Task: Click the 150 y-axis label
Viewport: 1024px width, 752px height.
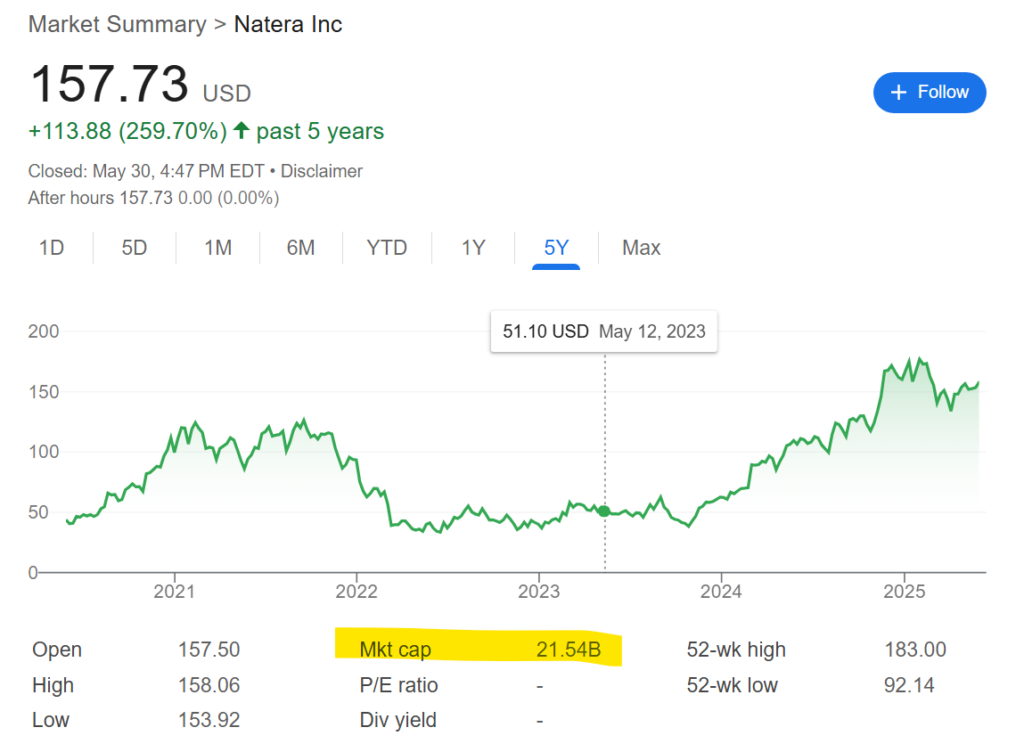Action: tap(44, 392)
